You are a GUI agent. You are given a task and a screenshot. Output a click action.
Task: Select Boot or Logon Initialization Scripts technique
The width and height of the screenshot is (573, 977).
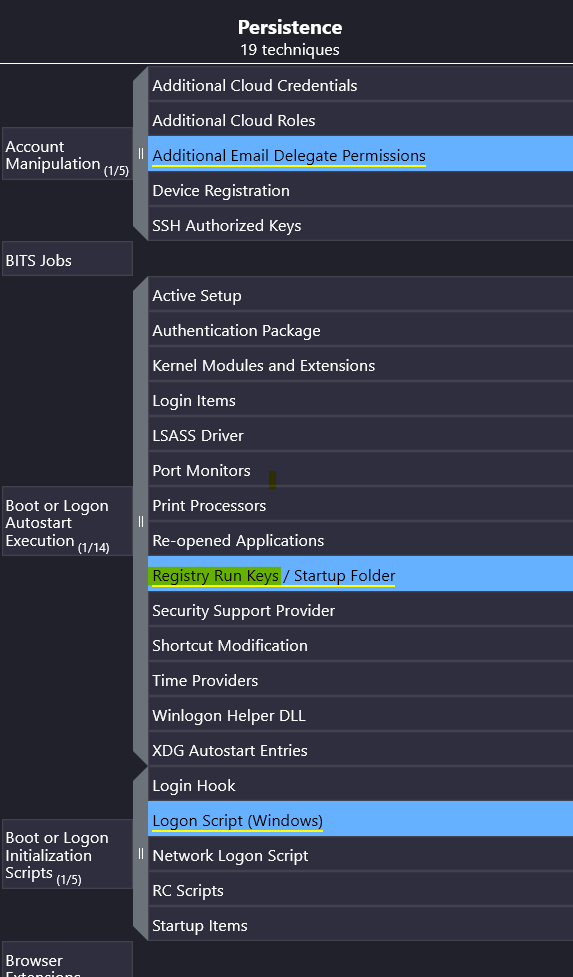[67, 854]
